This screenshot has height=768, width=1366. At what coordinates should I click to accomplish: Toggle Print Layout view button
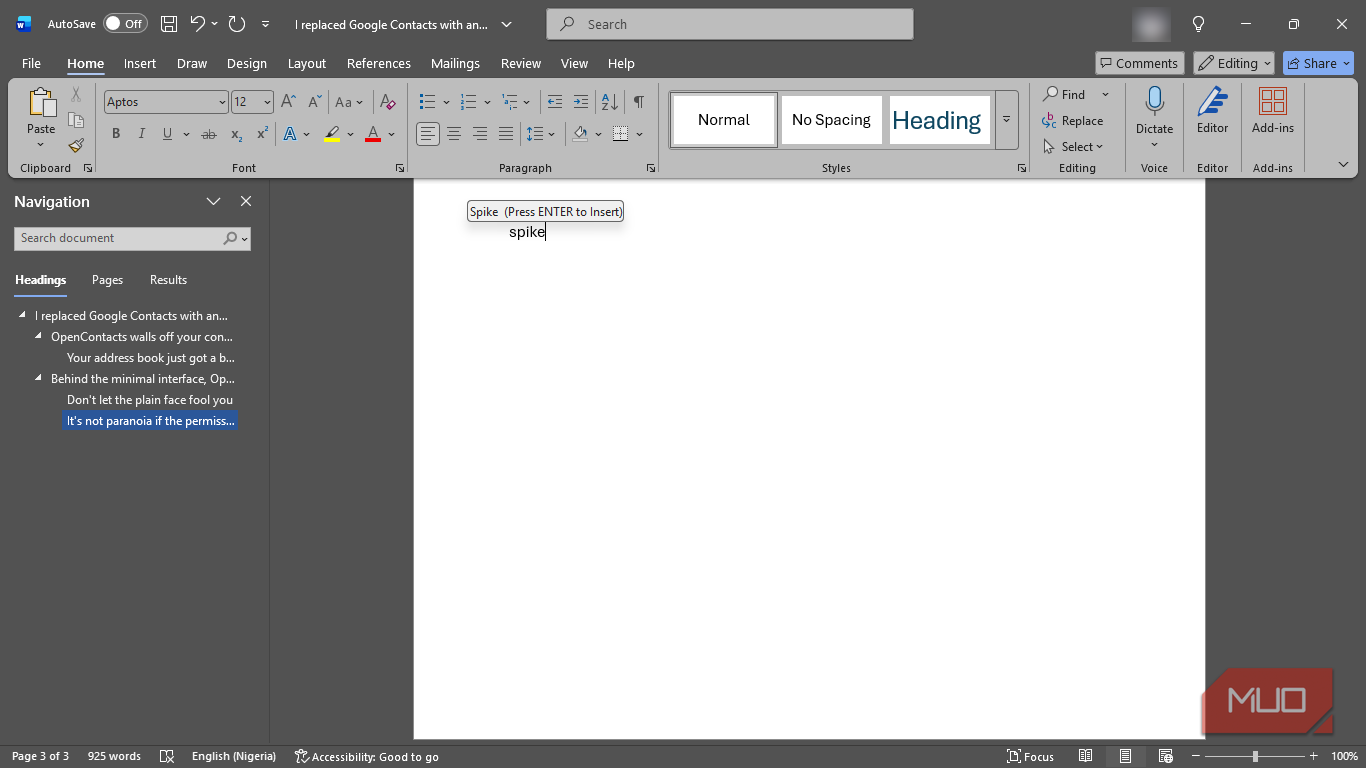[x=1125, y=756]
